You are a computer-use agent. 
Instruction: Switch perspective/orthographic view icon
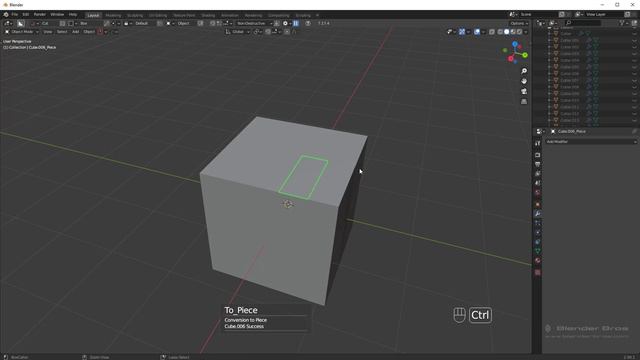pos(524,101)
